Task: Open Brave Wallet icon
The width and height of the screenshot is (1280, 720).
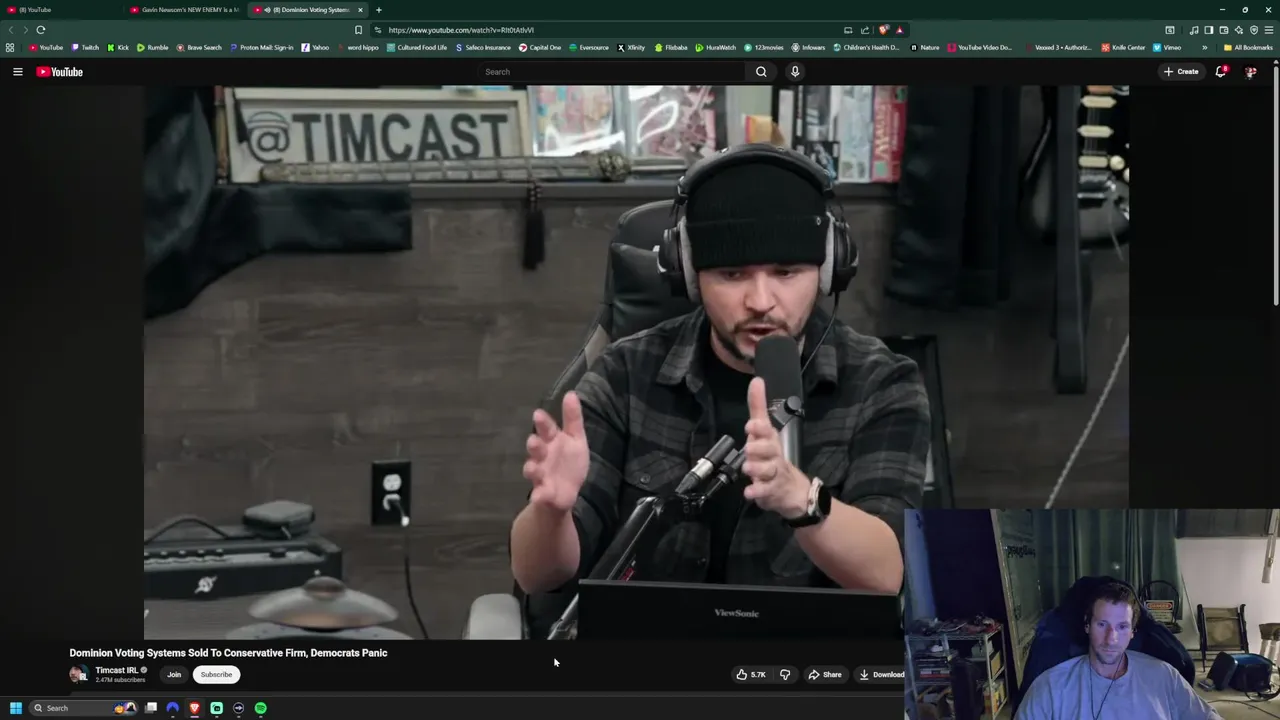Action: point(1223,30)
